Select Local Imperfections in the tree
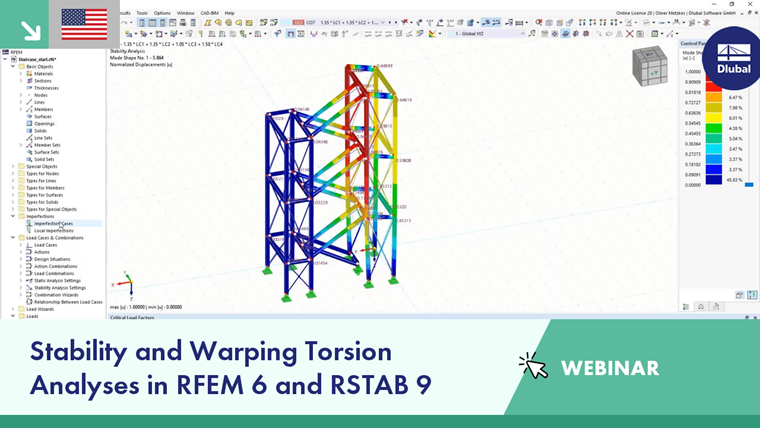760x428 pixels. tap(54, 231)
